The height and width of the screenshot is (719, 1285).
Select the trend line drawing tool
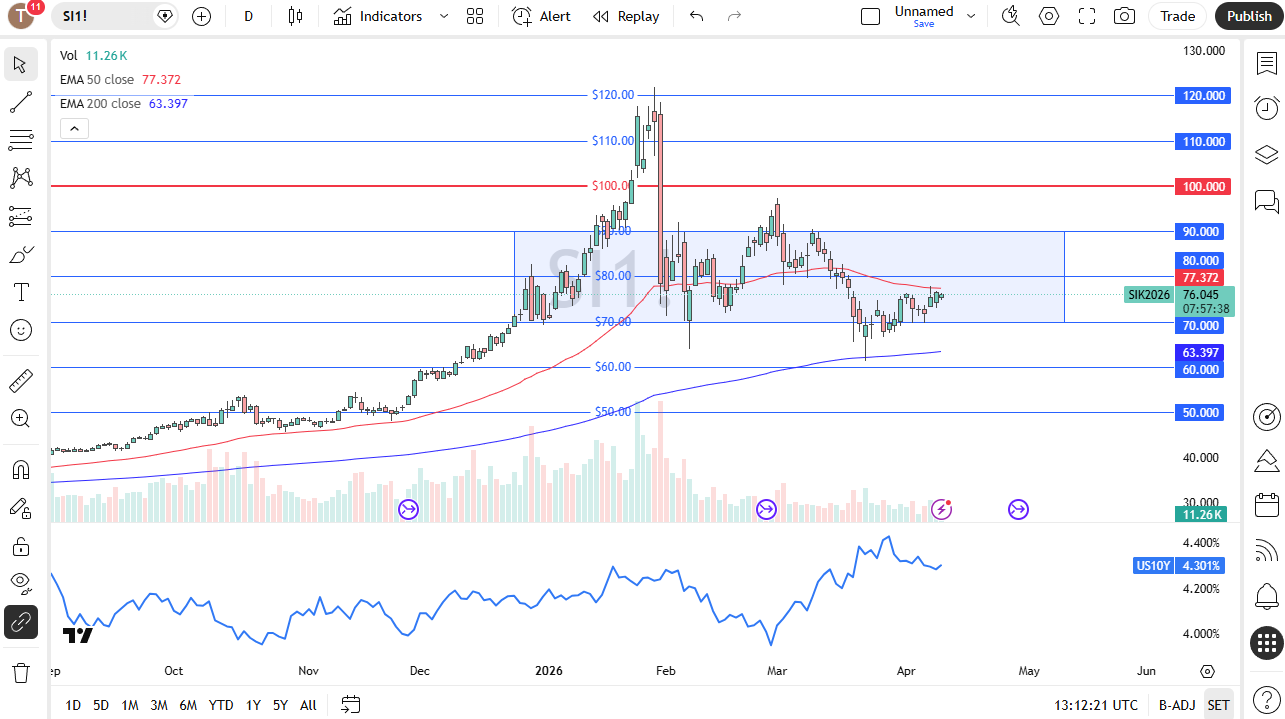coord(21,102)
